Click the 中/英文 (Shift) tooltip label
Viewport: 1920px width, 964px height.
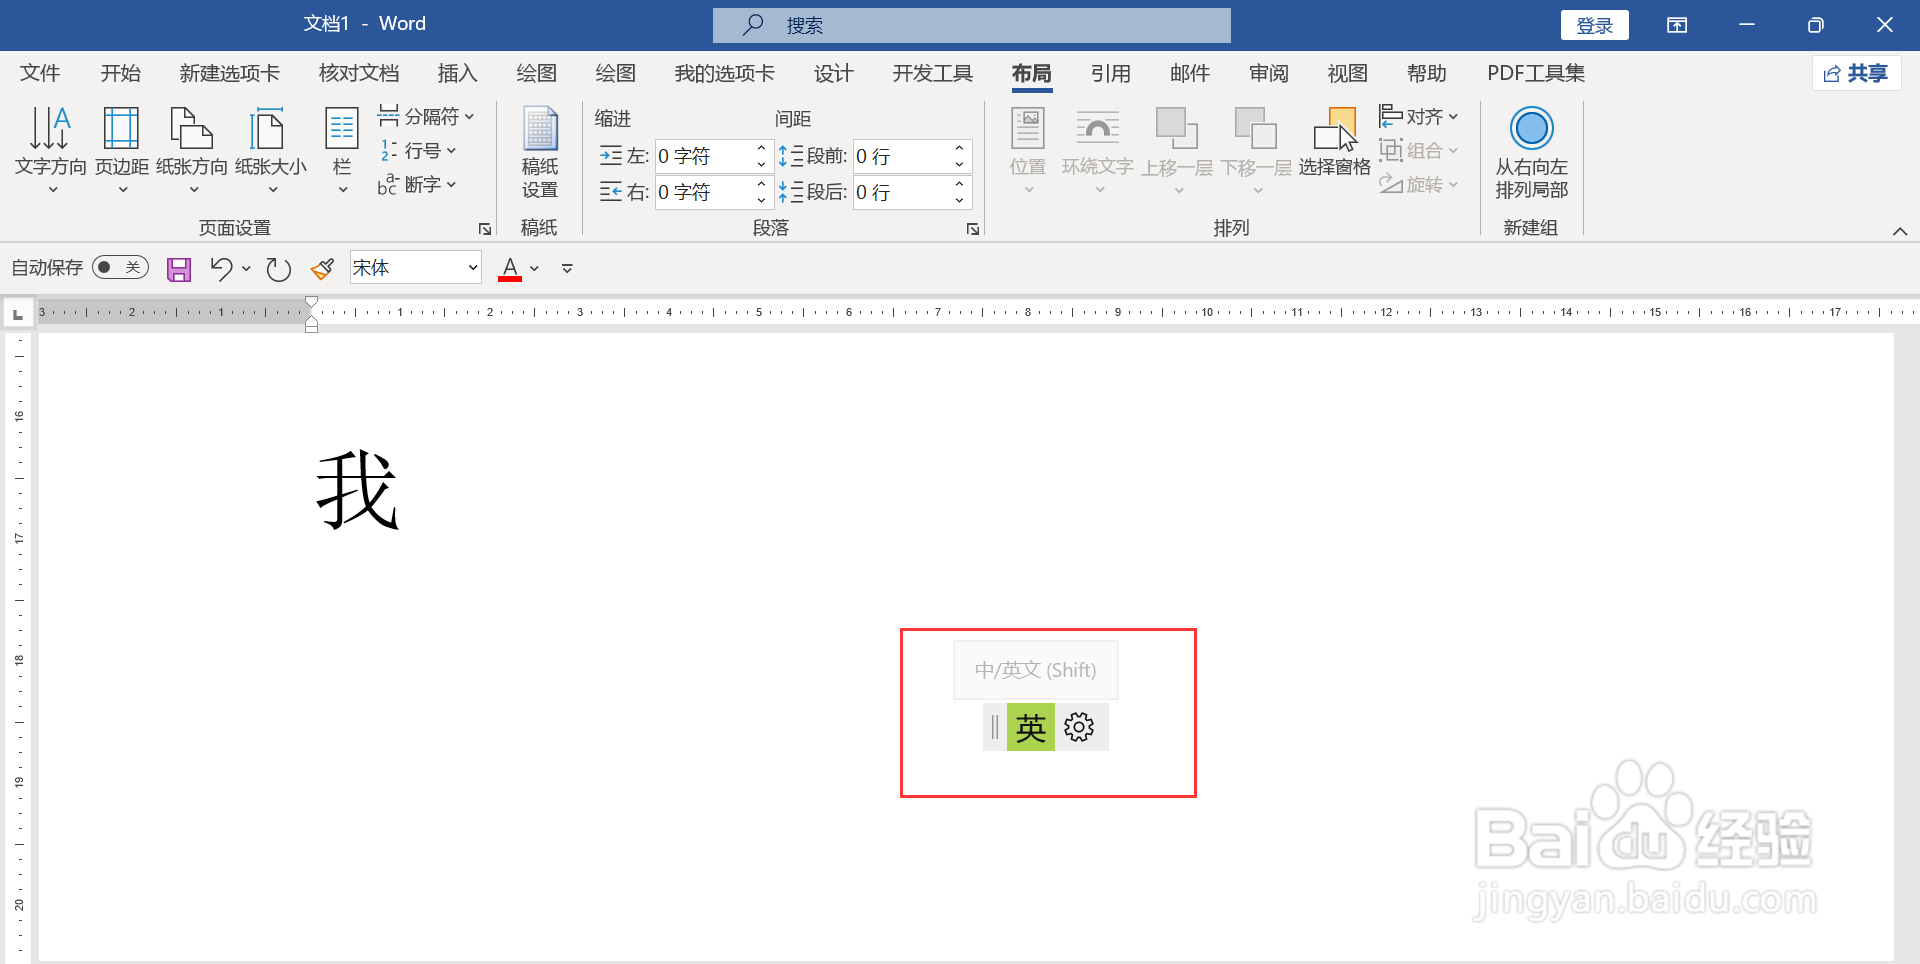pyautogui.click(x=1035, y=670)
